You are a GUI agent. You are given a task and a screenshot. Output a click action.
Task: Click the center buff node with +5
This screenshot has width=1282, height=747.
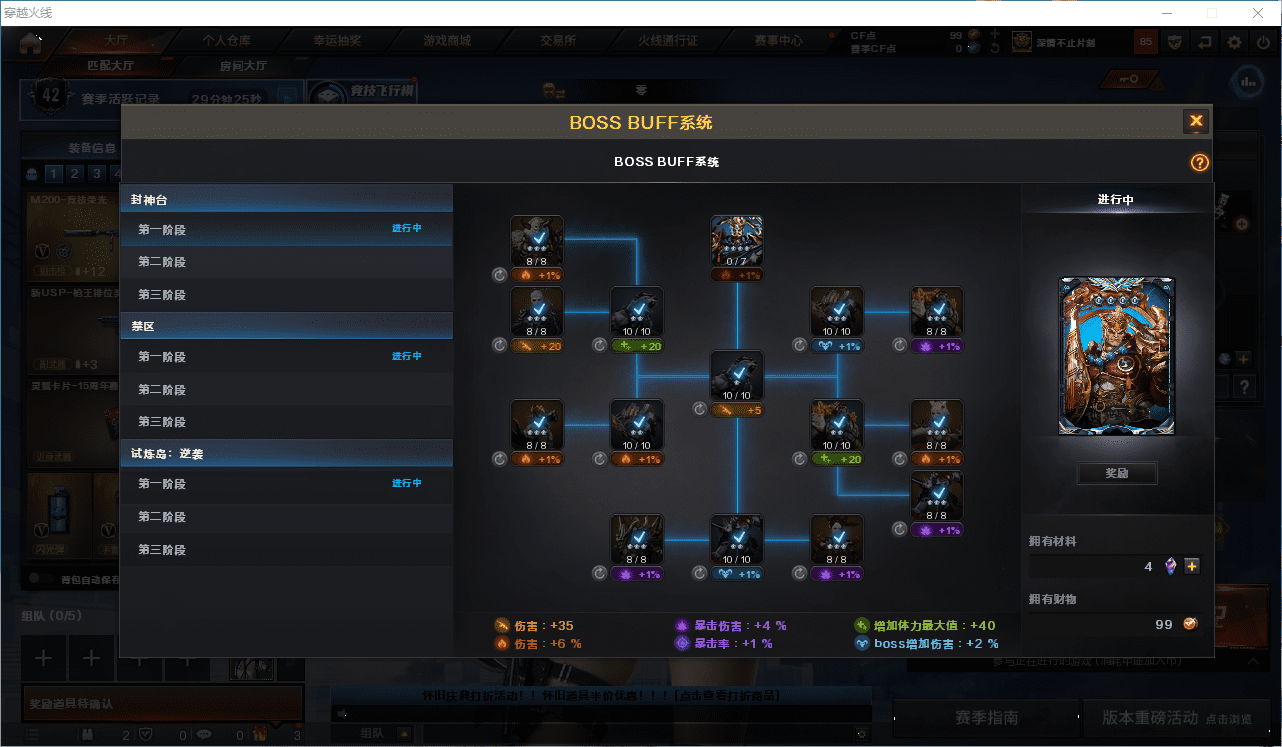pyautogui.click(x=737, y=376)
